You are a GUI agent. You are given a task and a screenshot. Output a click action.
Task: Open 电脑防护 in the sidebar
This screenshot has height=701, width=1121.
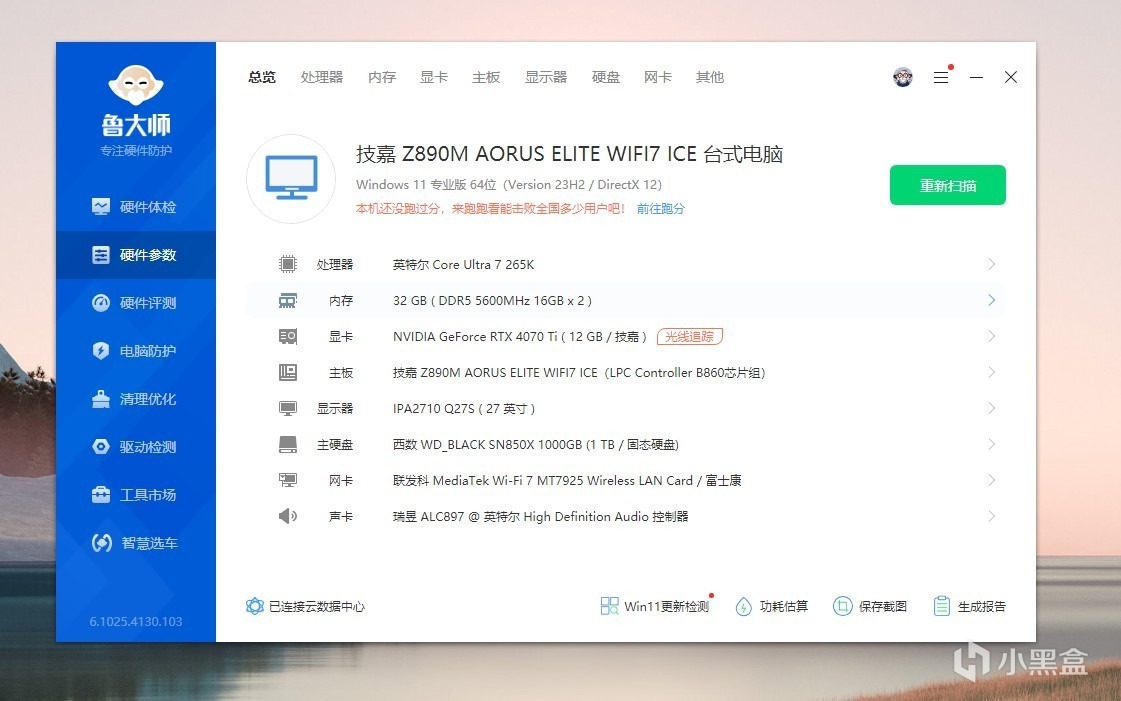pos(135,351)
